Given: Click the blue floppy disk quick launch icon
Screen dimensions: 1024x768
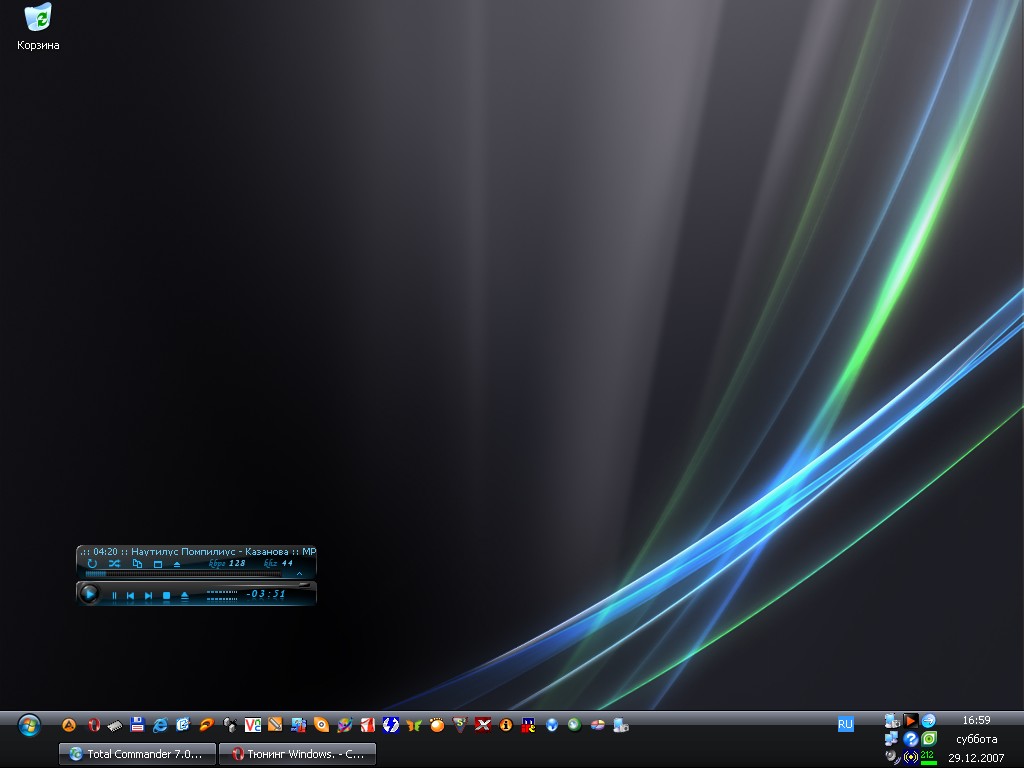Looking at the screenshot, I should pyautogui.click(x=138, y=725).
